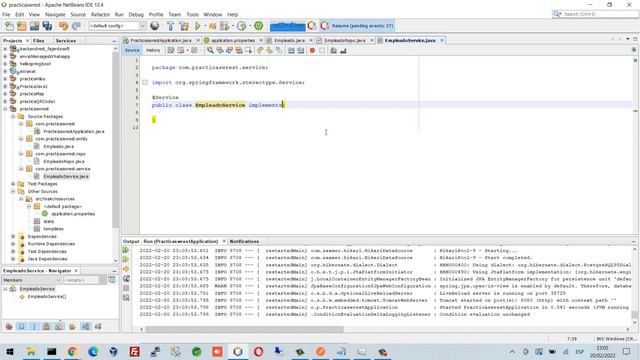Open the Refactor menu

pyautogui.click(x=100, y=14)
